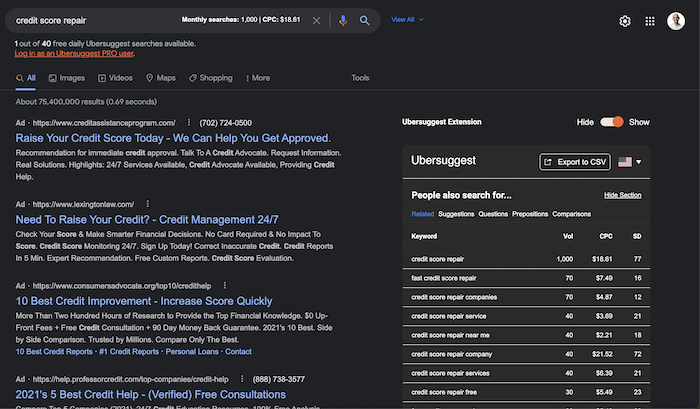
Task: Click Export to CSV button
Action: 575,162
